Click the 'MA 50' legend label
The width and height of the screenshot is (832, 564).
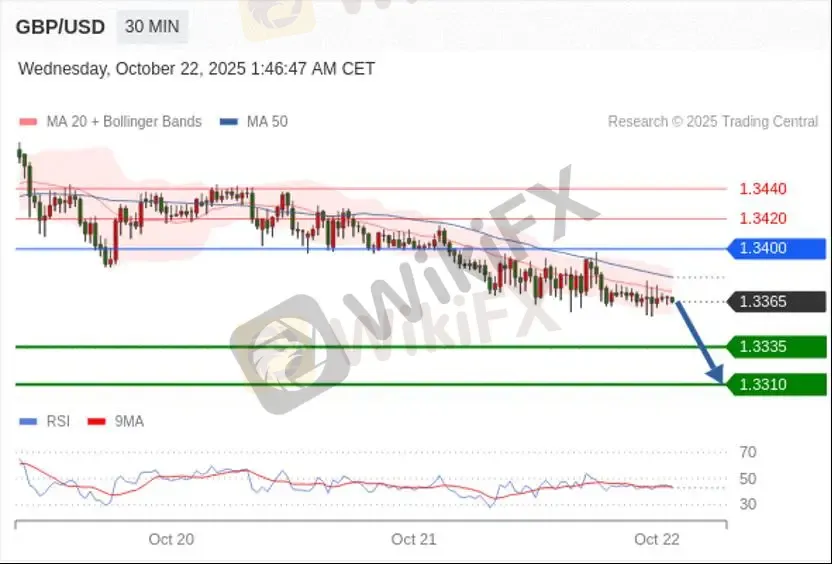click(x=267, y=122)
